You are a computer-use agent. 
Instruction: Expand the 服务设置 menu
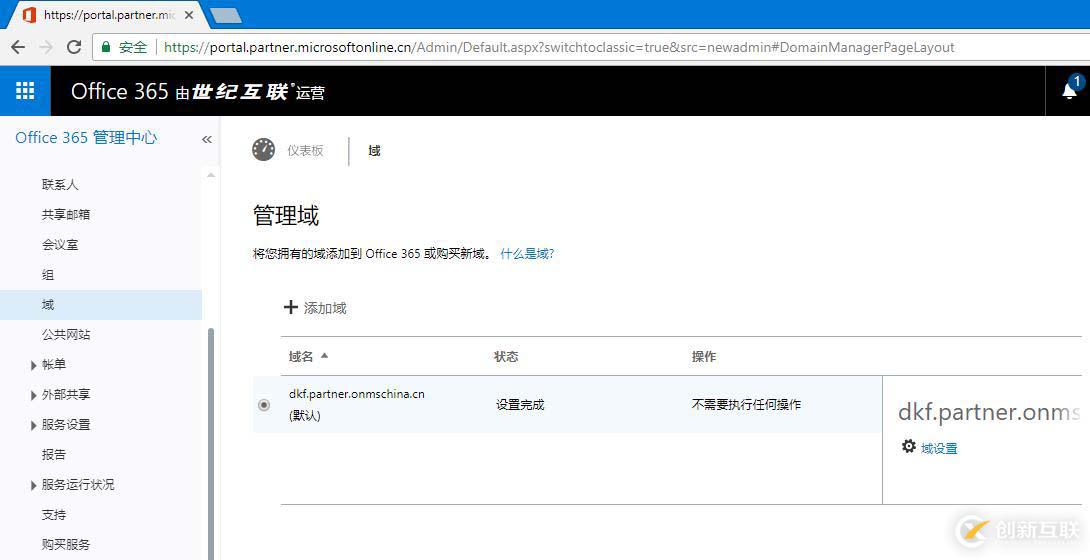(33, 425)
